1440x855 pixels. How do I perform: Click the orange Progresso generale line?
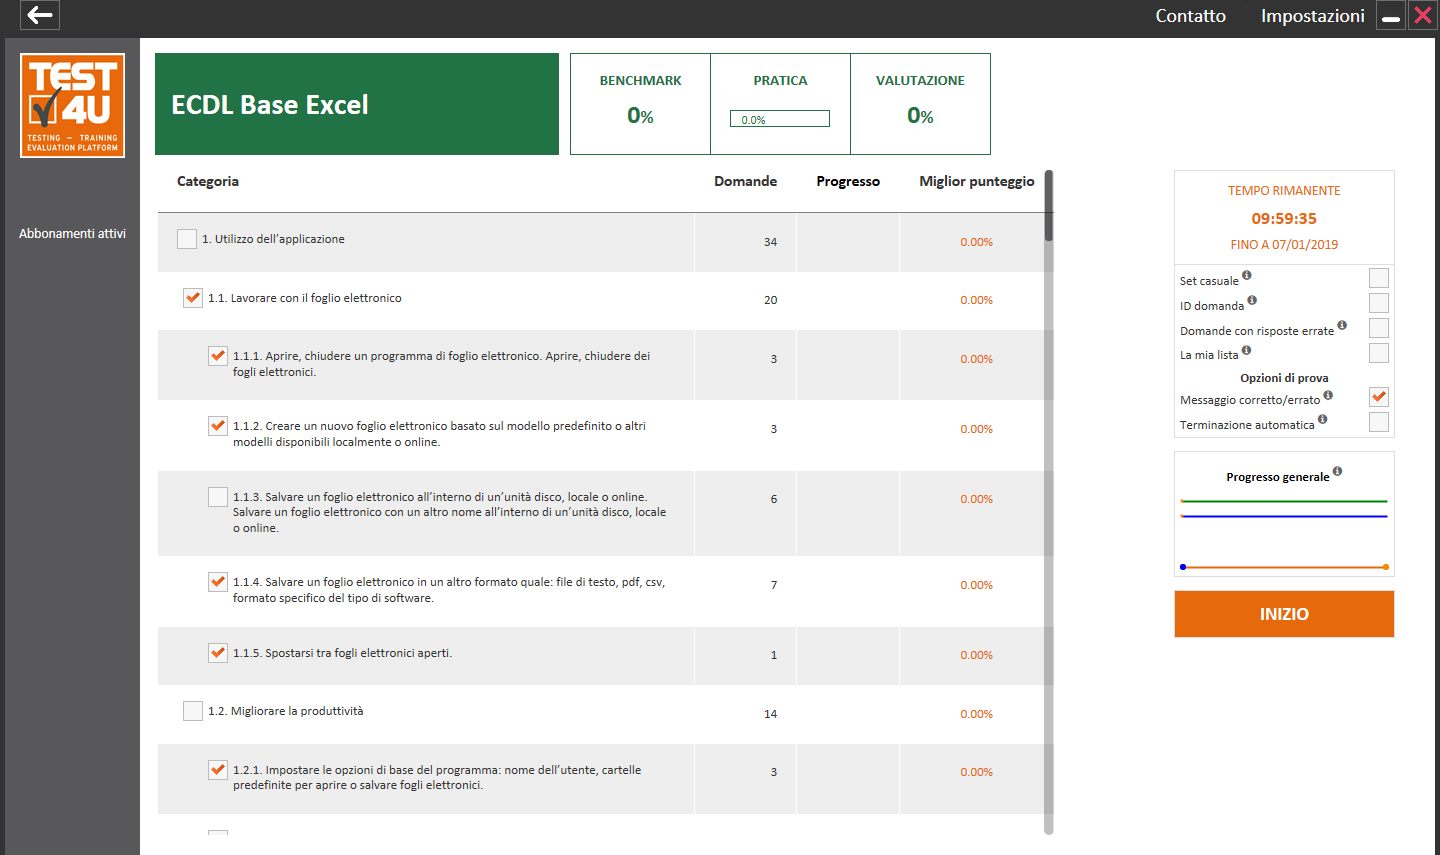click(x=1284, y=567)
